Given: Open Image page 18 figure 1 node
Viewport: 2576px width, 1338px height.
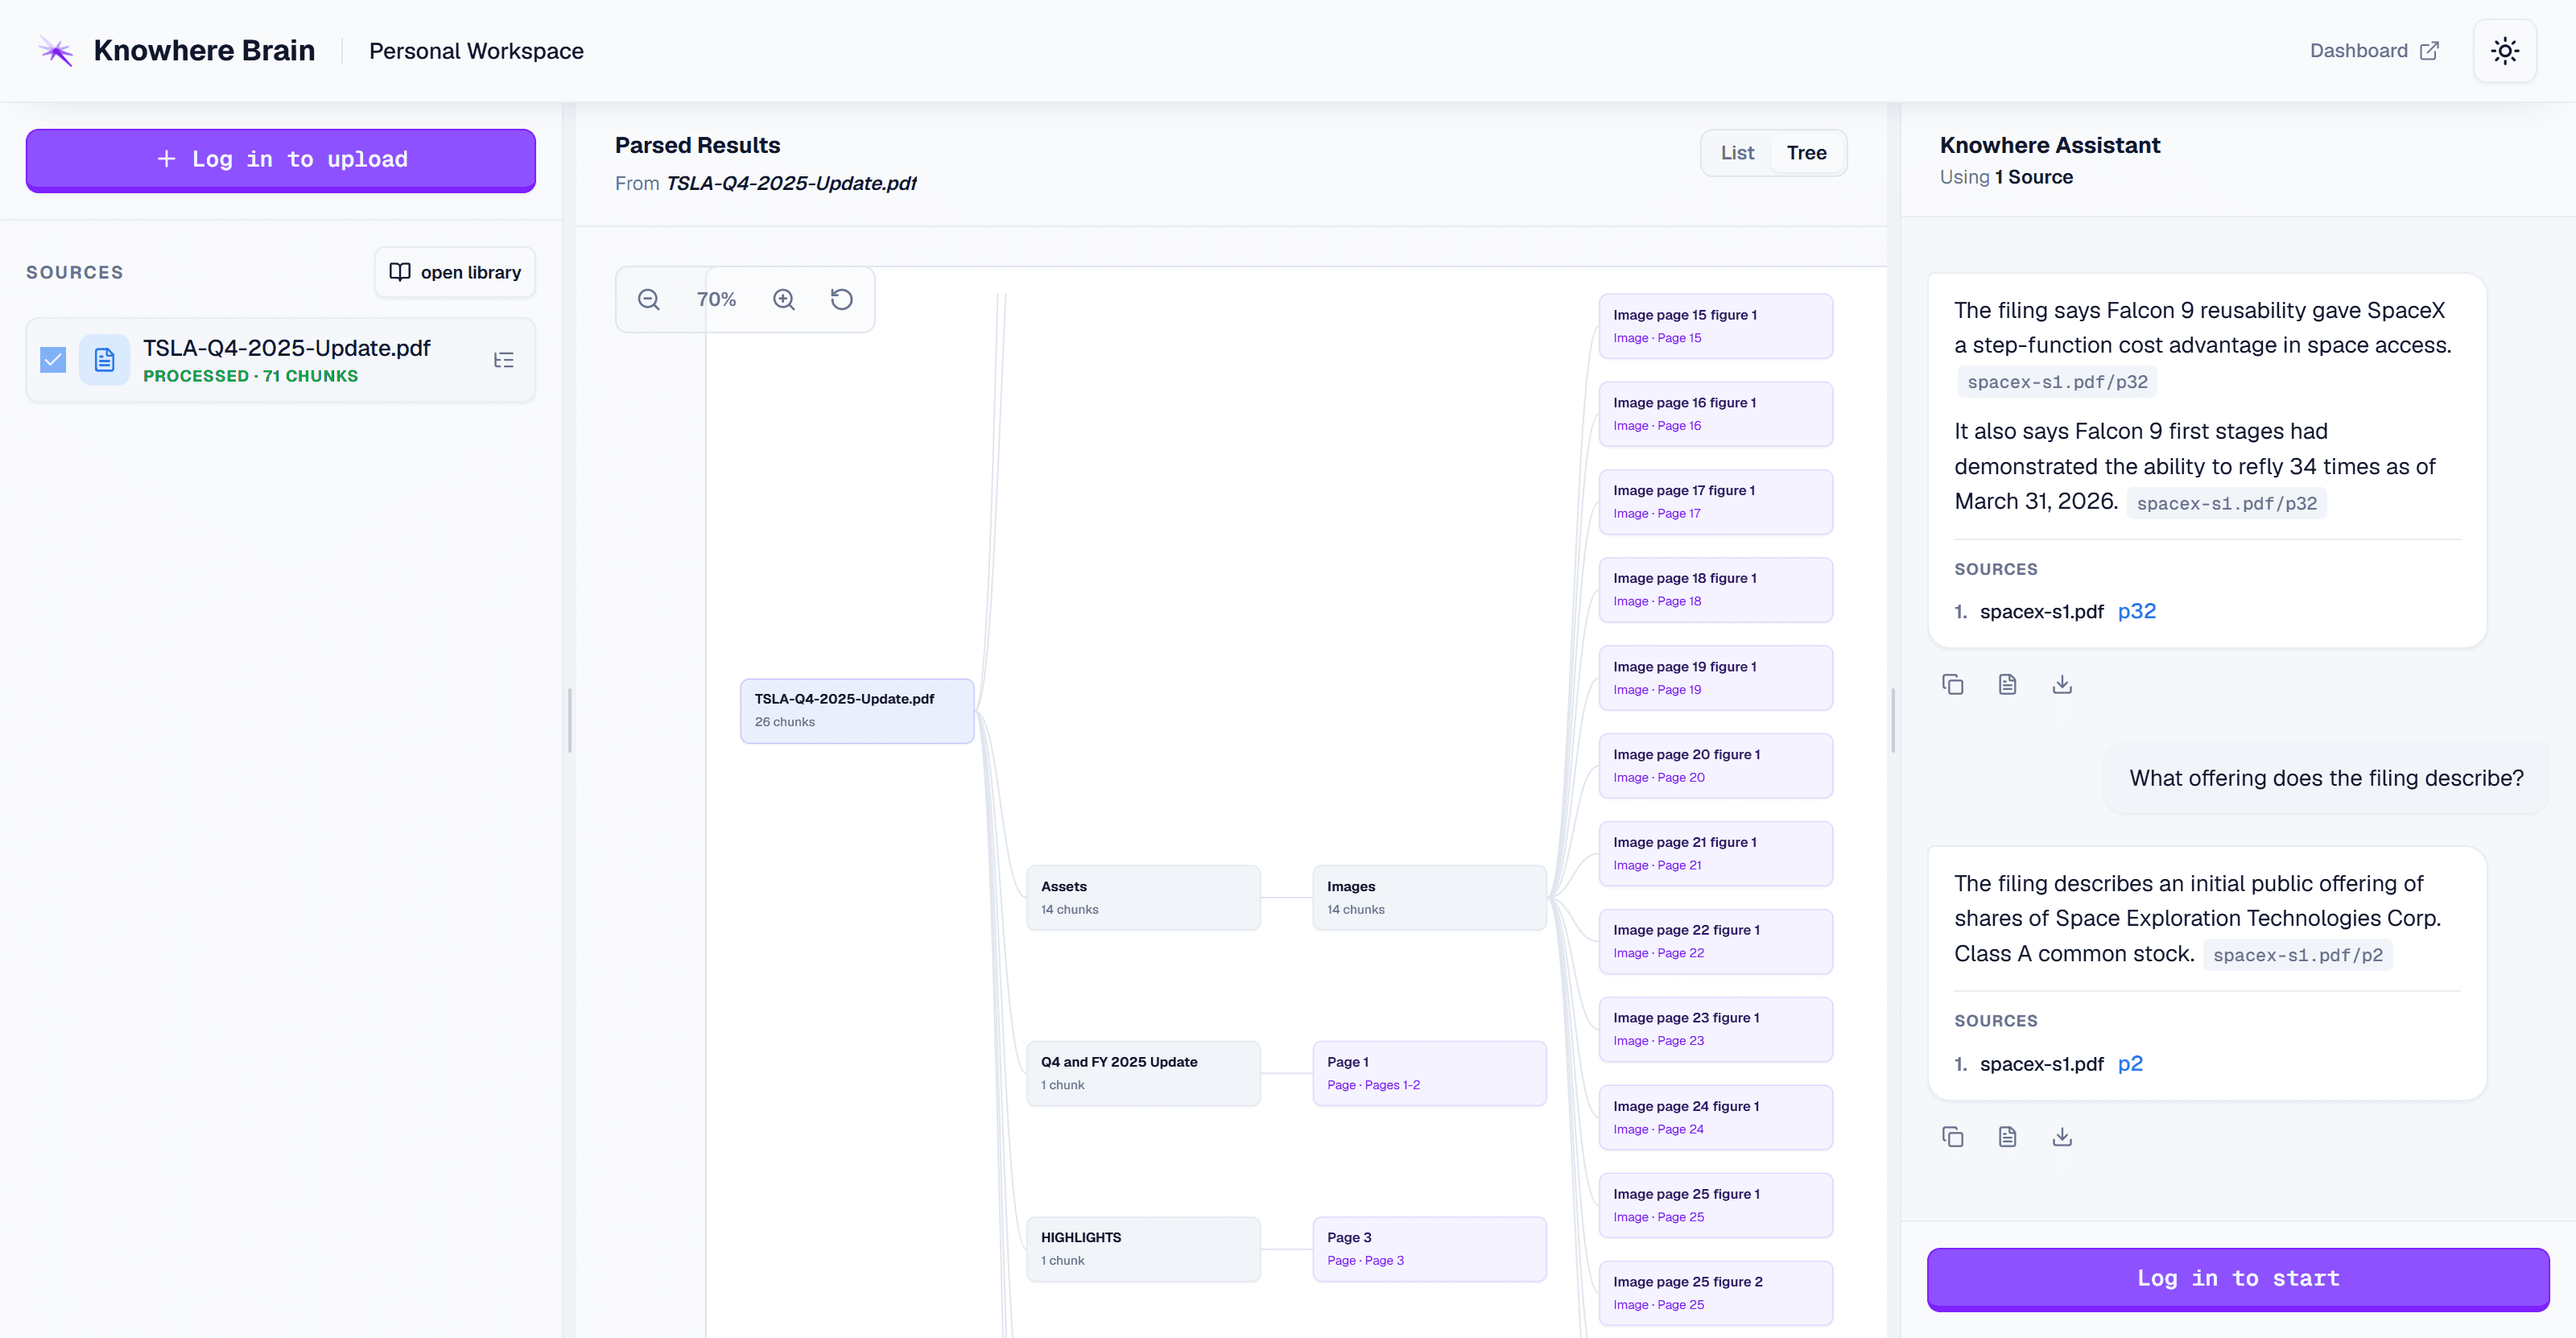Looking at the screenshot, I should tap(1715, 589).
